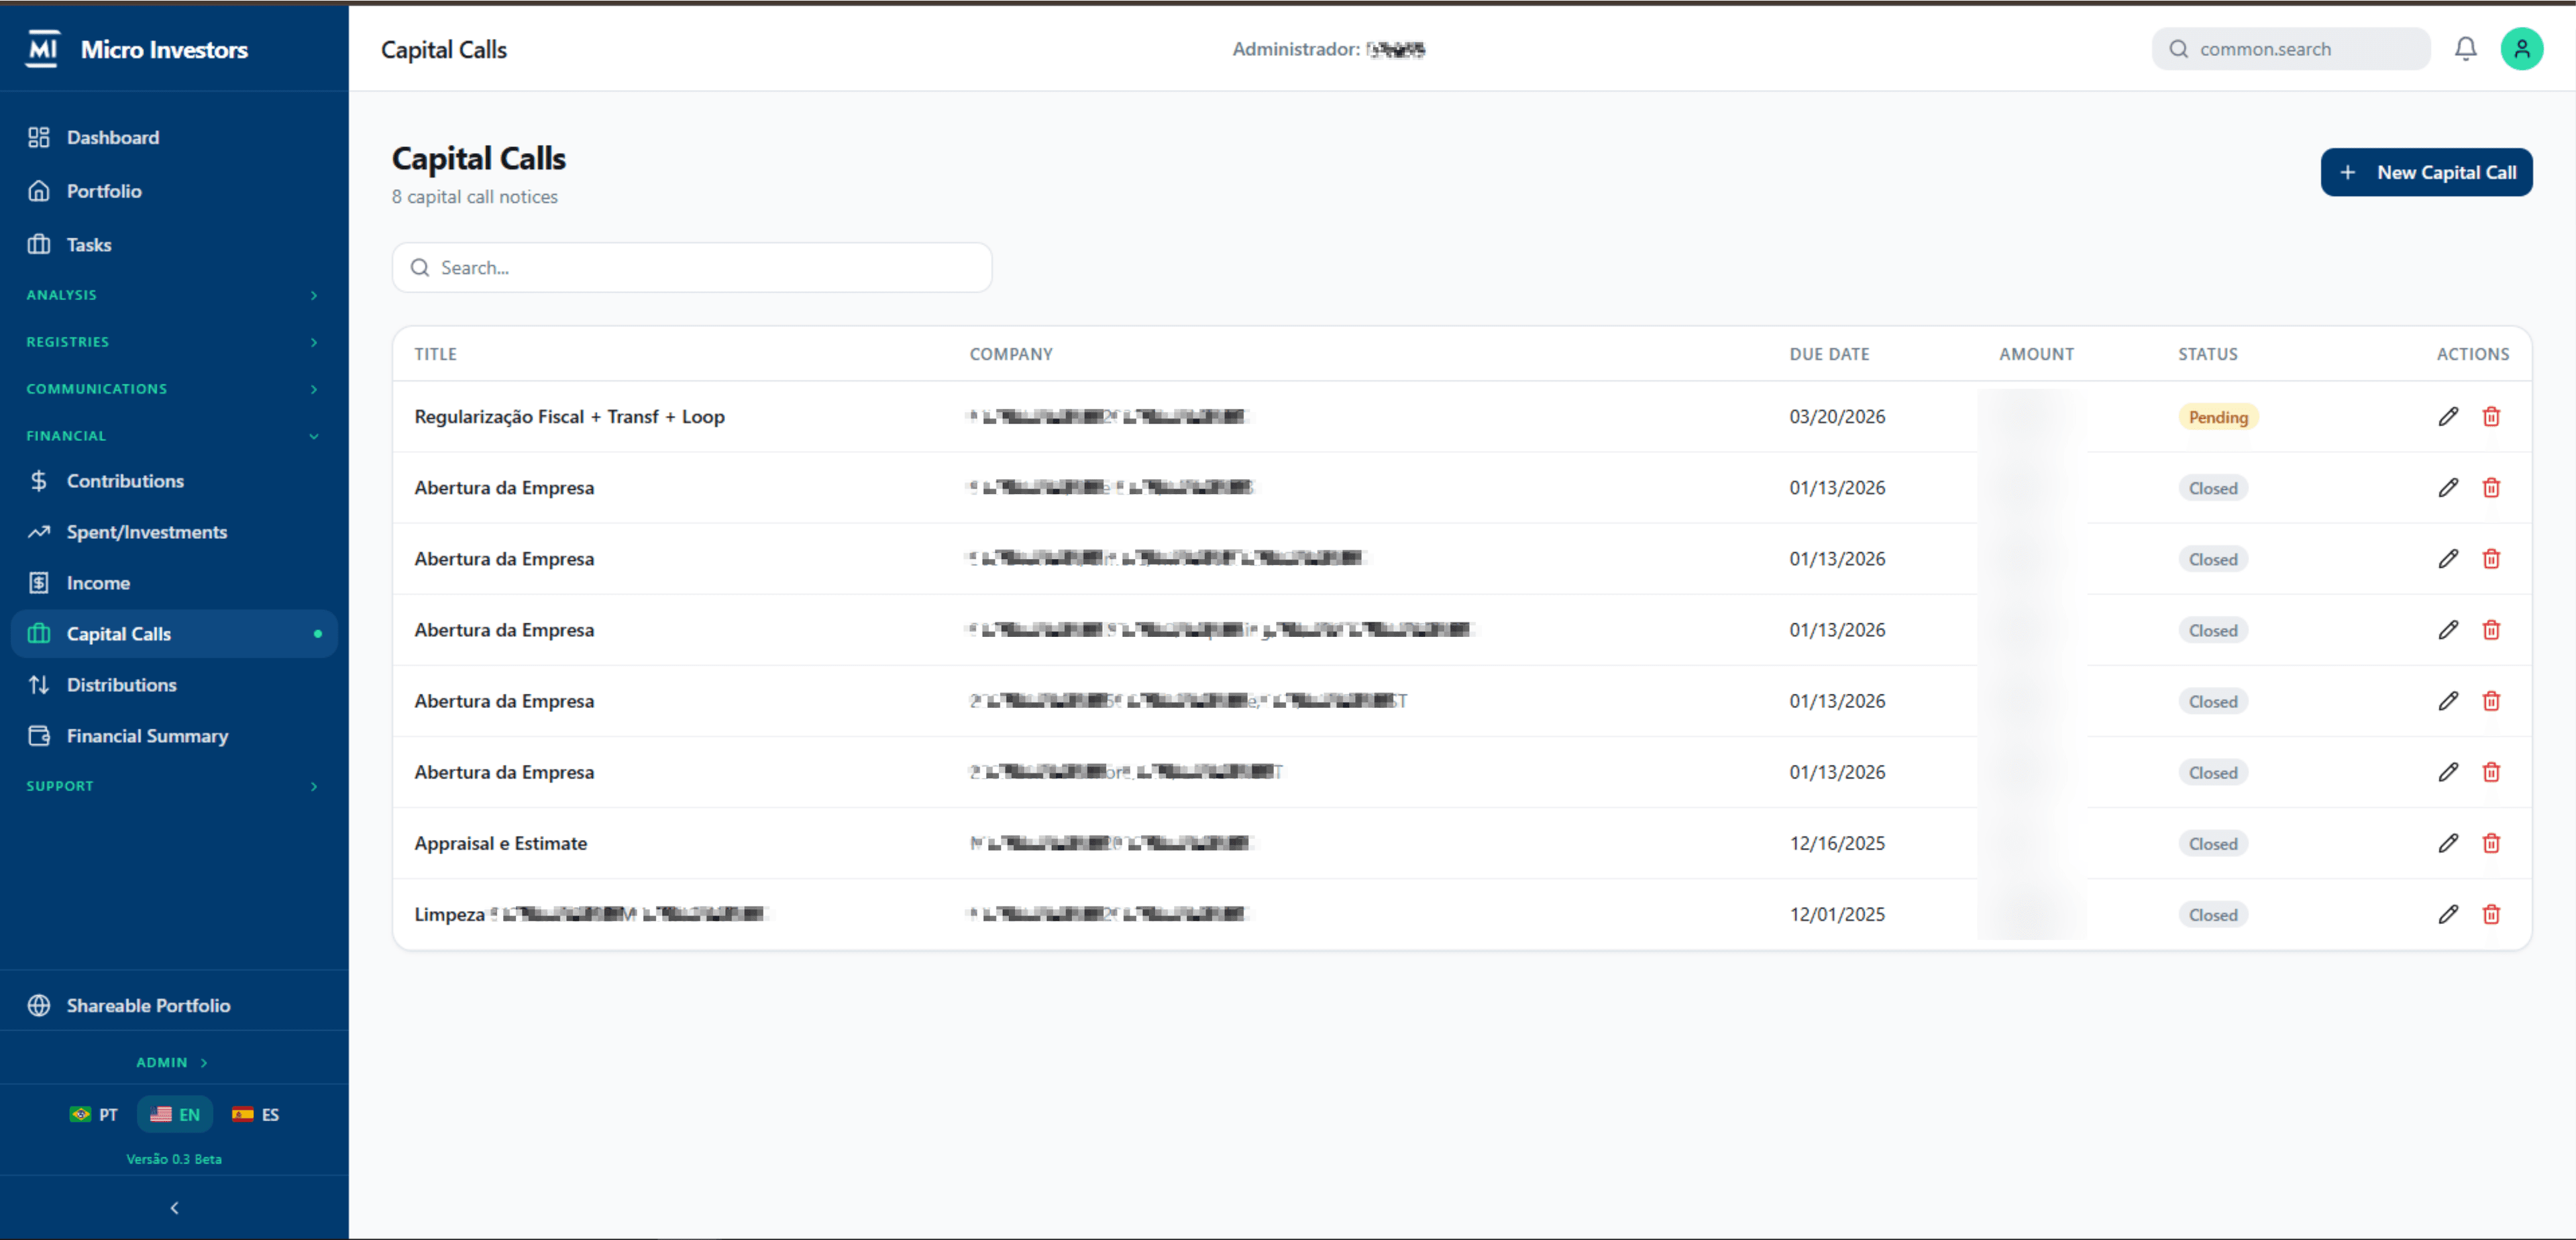Edit the second Abertura da Empresa row
Screen dimensions: 2576x1240
tap(2447, 559)
